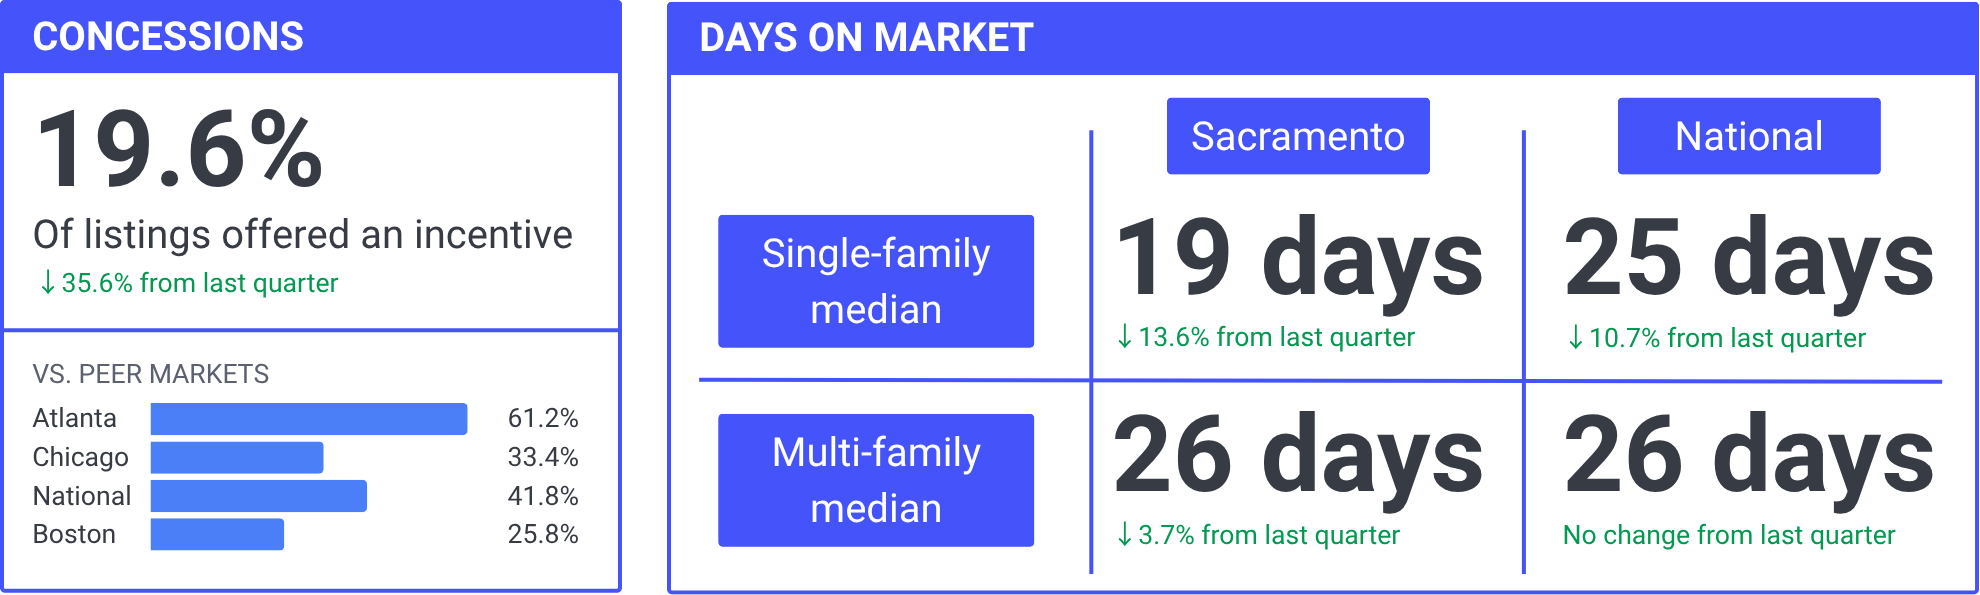Click the National bar in peer markets chart
1980x595 pixels.
coord(259,496)
